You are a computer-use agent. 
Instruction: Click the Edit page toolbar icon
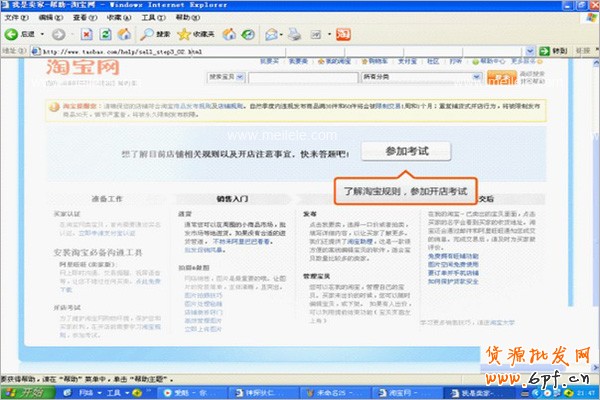316,34
